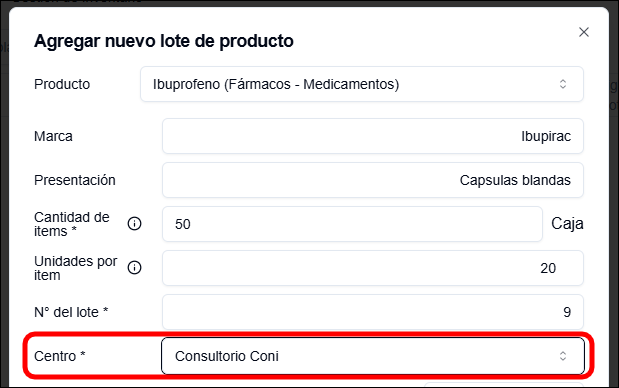This screenshot has height=388, width=619.
Task: Select the Presentación field with Capsulas blandas
Action: point(373,180)
